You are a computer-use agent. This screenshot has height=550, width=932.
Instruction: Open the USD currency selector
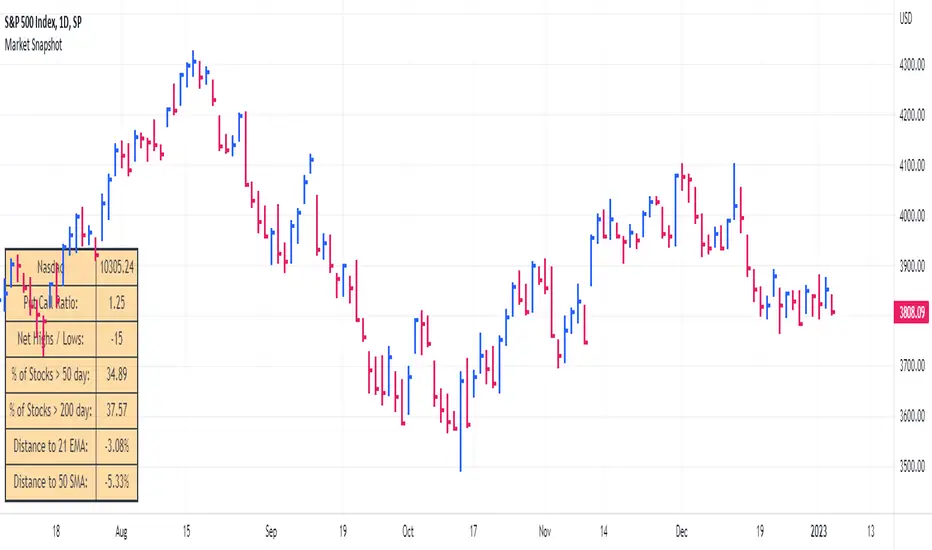pyautogui.click(x=908, y=17)
